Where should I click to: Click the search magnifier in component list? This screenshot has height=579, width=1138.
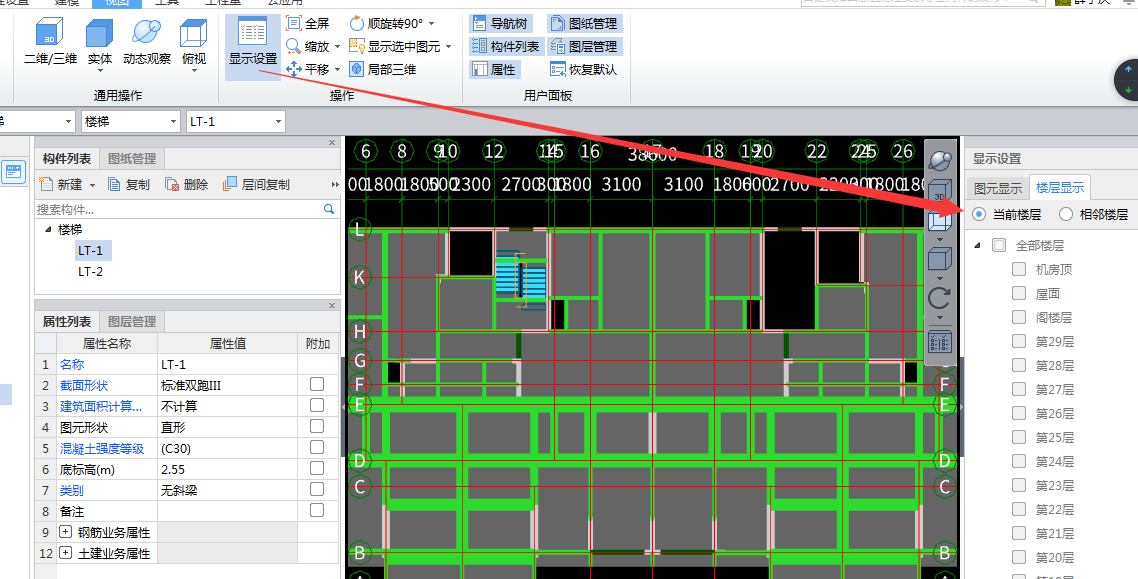point(329,209)
